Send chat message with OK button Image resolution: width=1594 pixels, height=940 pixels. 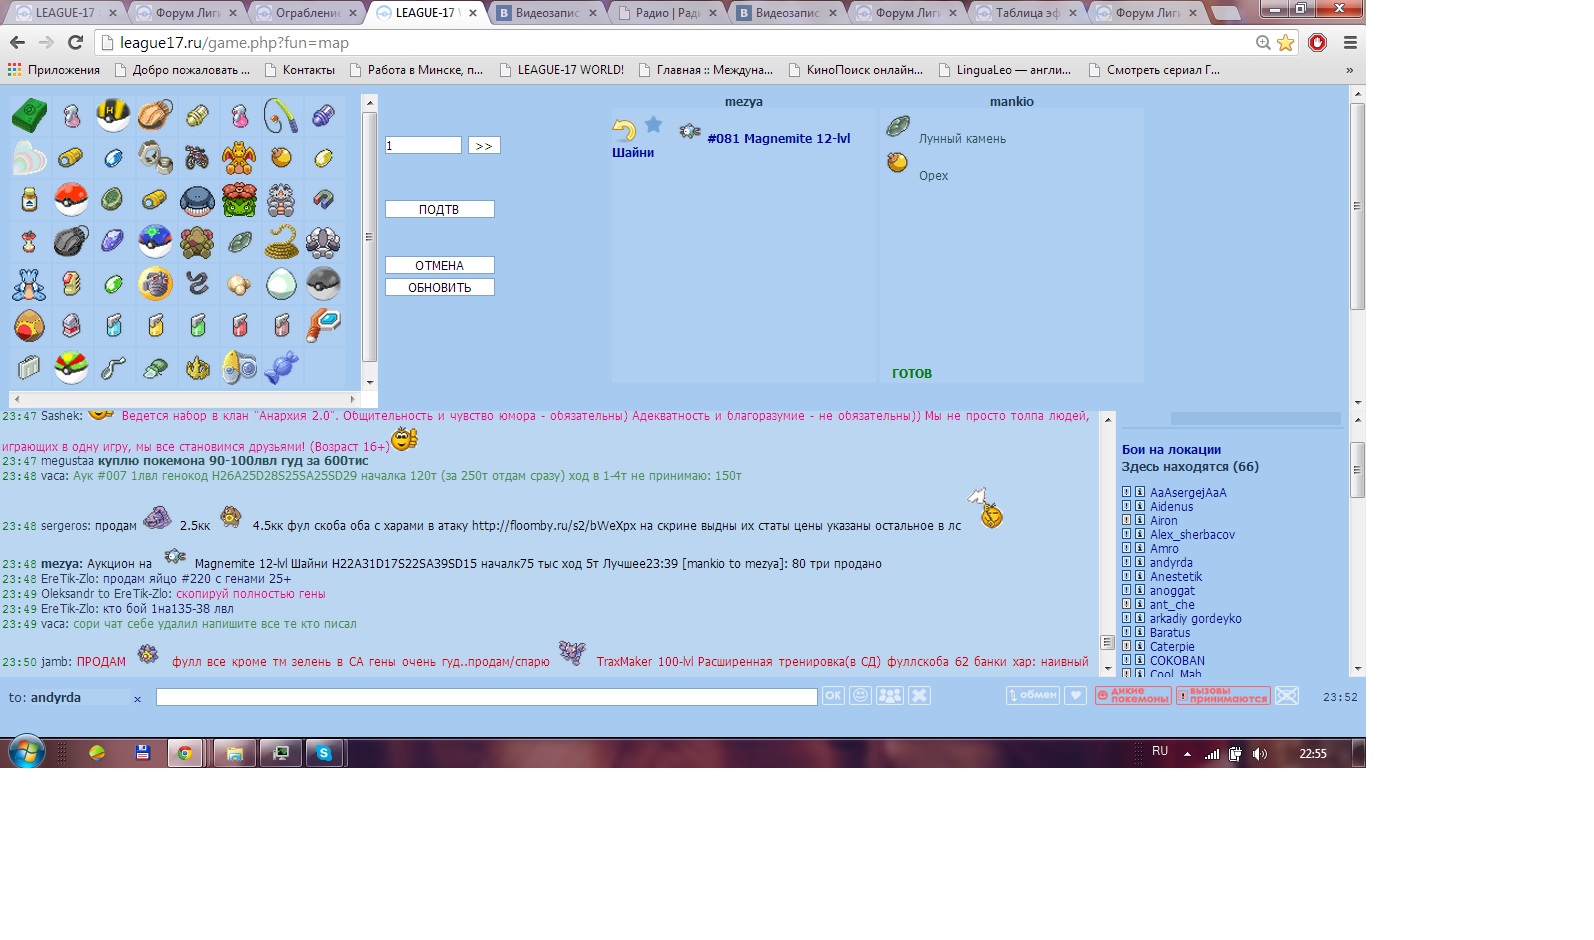[x=833, y=696]
